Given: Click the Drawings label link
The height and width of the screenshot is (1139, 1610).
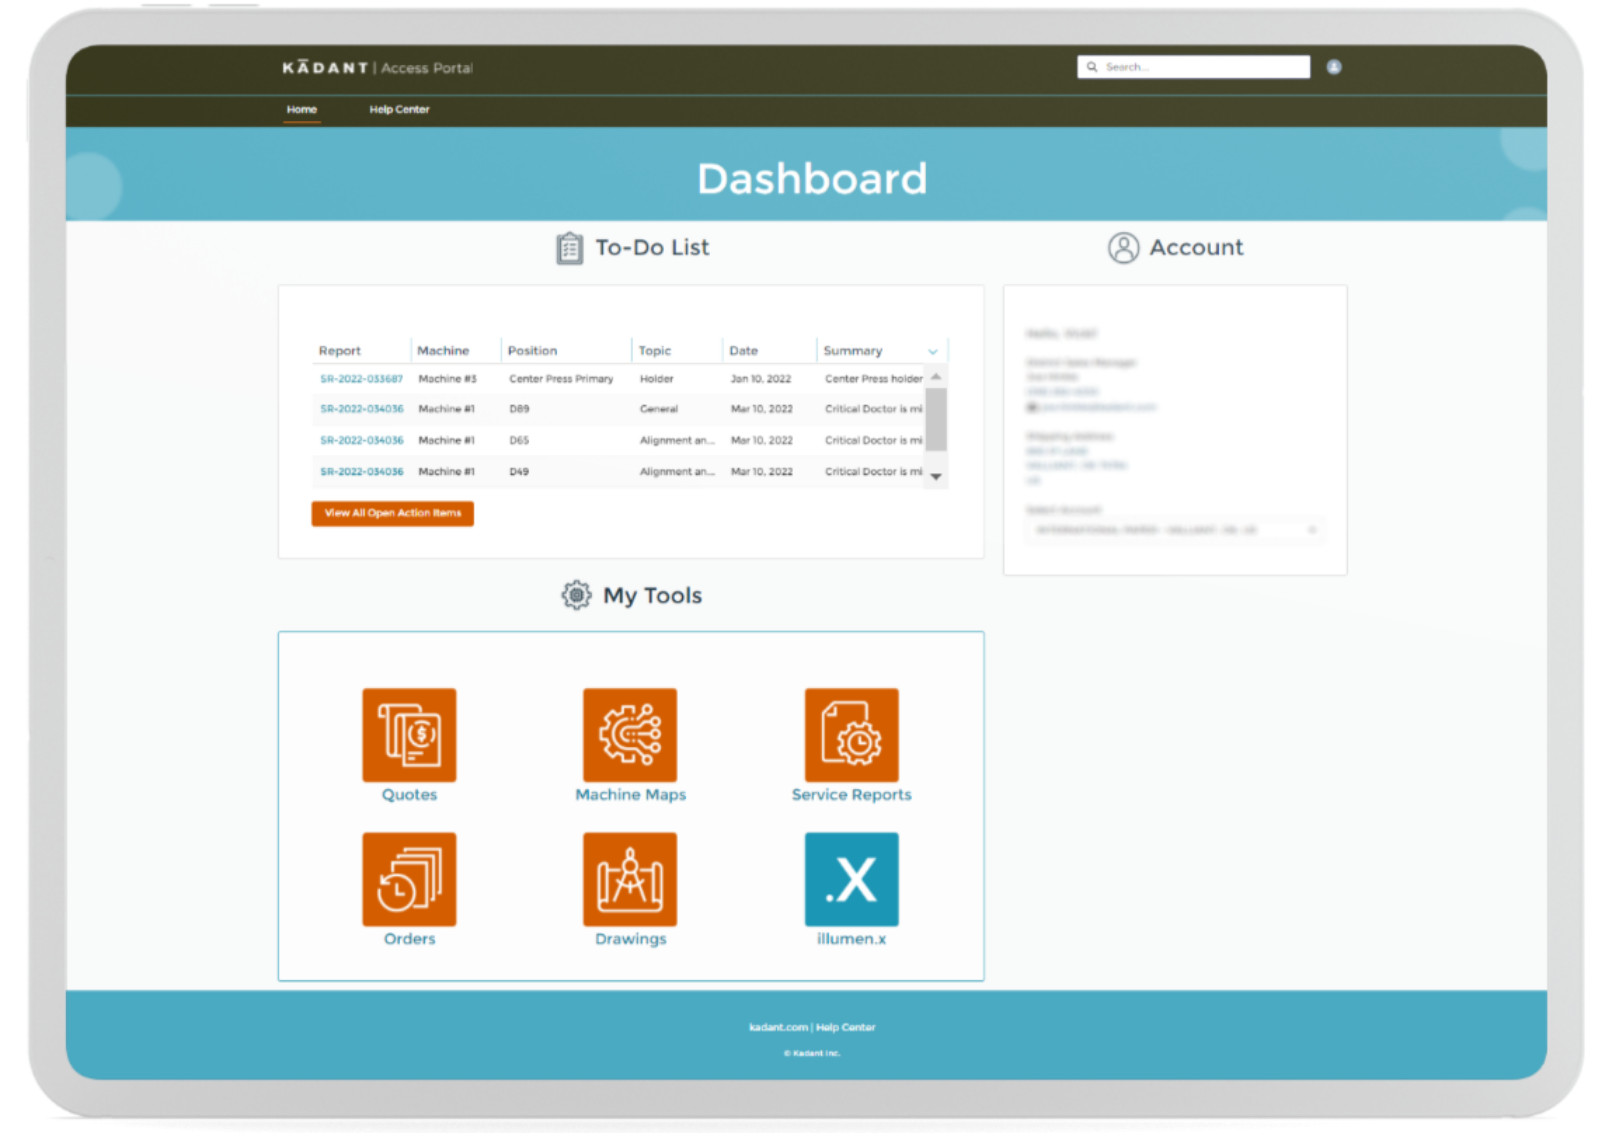Looking at the screenshot, I should [x=630, y=939].
